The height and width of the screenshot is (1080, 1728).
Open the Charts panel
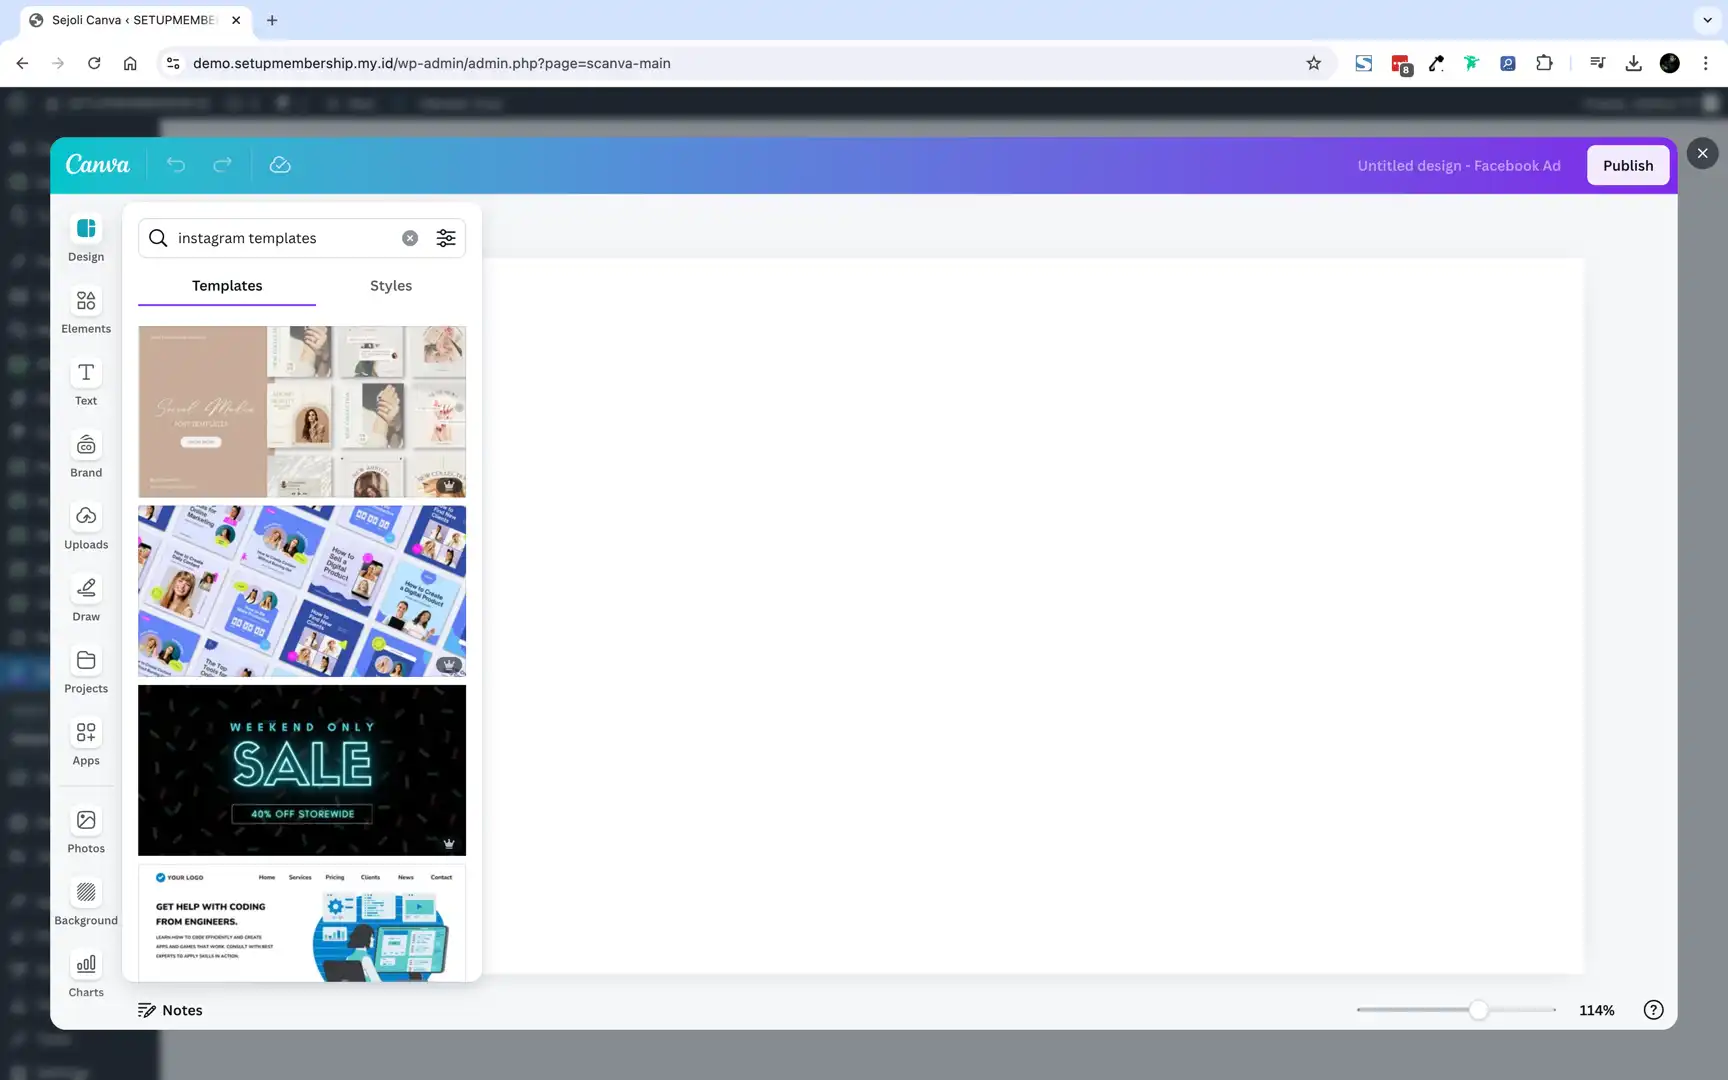pos(85,973)
